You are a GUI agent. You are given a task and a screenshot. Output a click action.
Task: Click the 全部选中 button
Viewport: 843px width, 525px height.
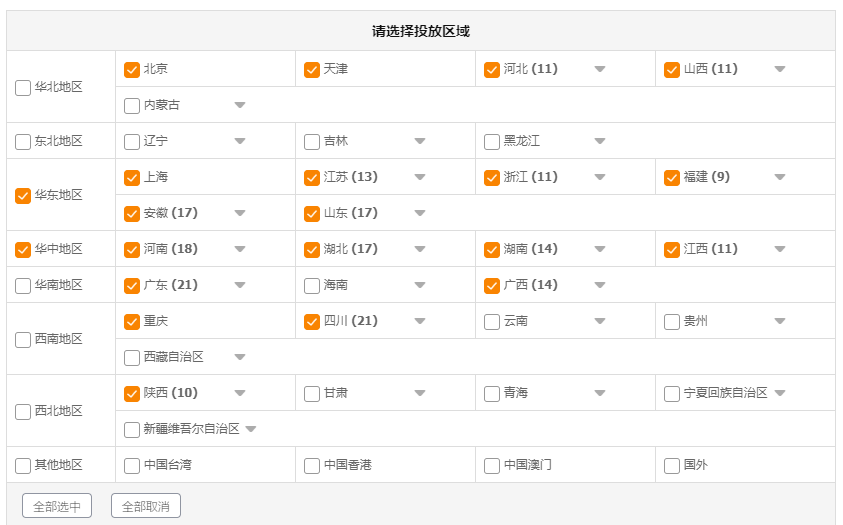57,506
